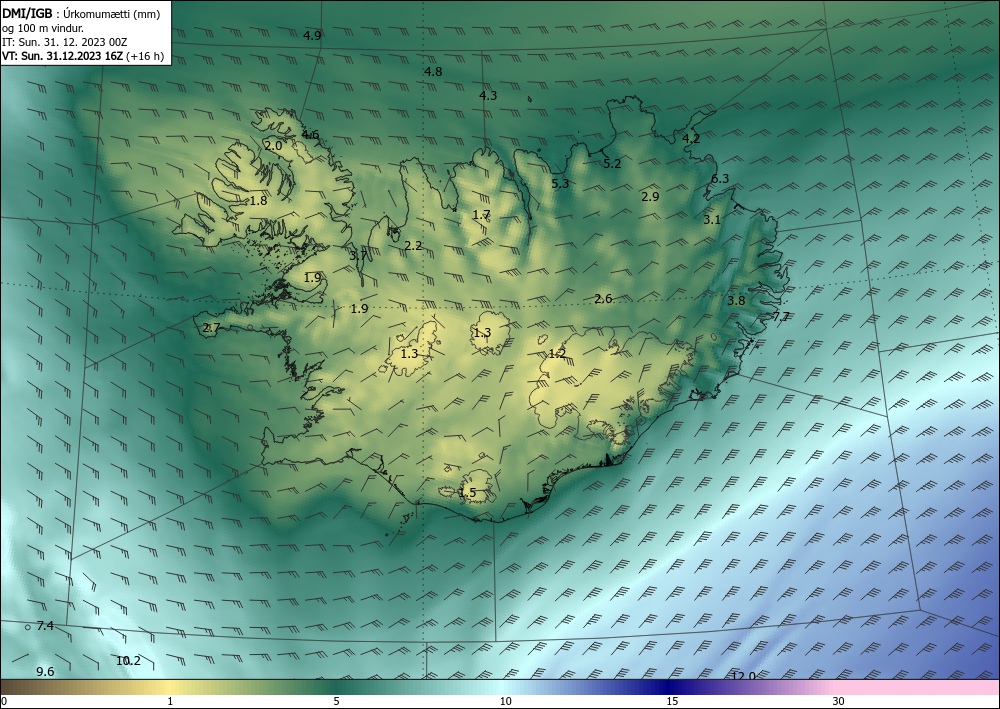
Task: Click the legend tick label 0
Action: [x=4, y=701]
